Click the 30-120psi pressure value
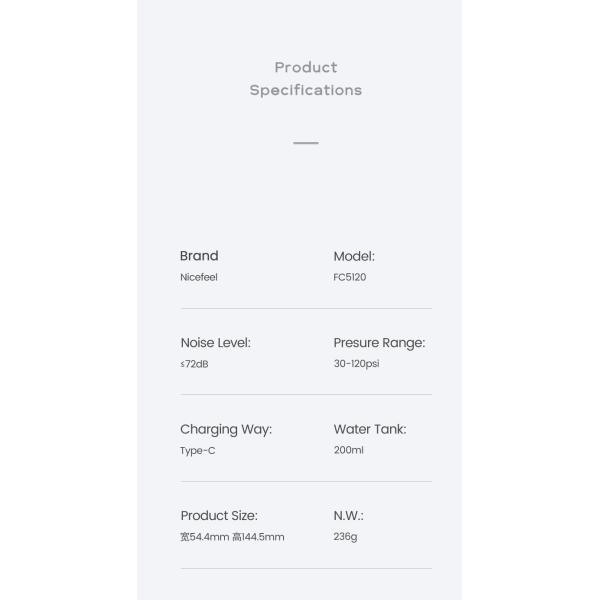 point(356,364)
